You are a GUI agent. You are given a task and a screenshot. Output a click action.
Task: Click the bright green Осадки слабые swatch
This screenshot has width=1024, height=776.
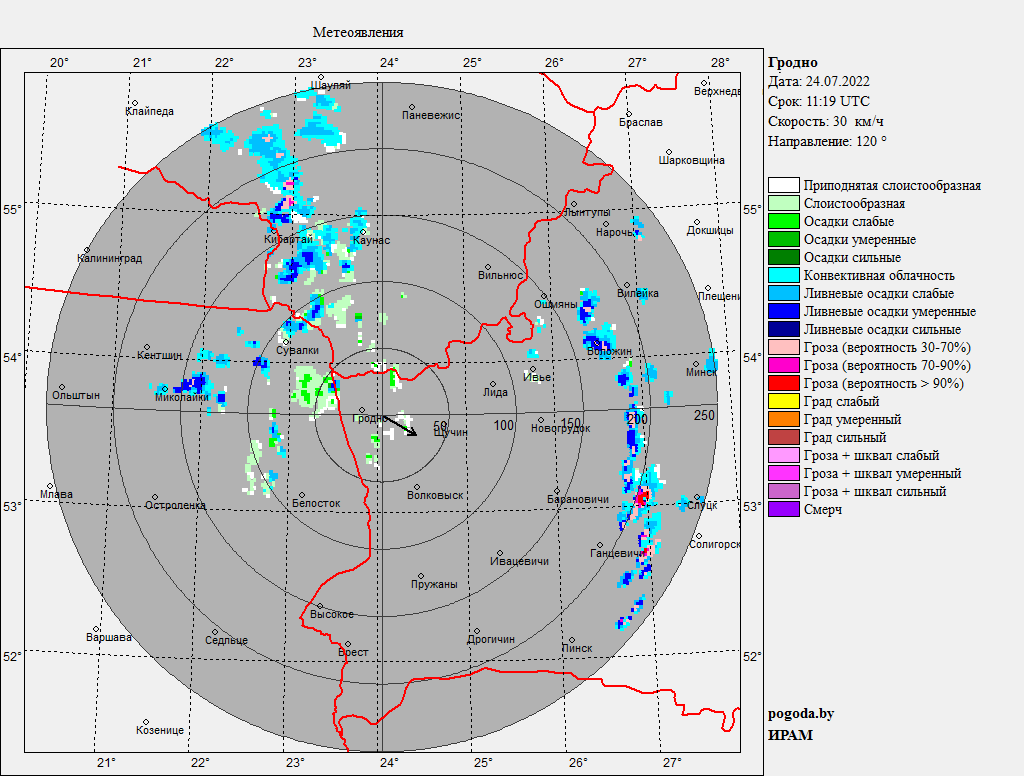(x=784, y=222)
